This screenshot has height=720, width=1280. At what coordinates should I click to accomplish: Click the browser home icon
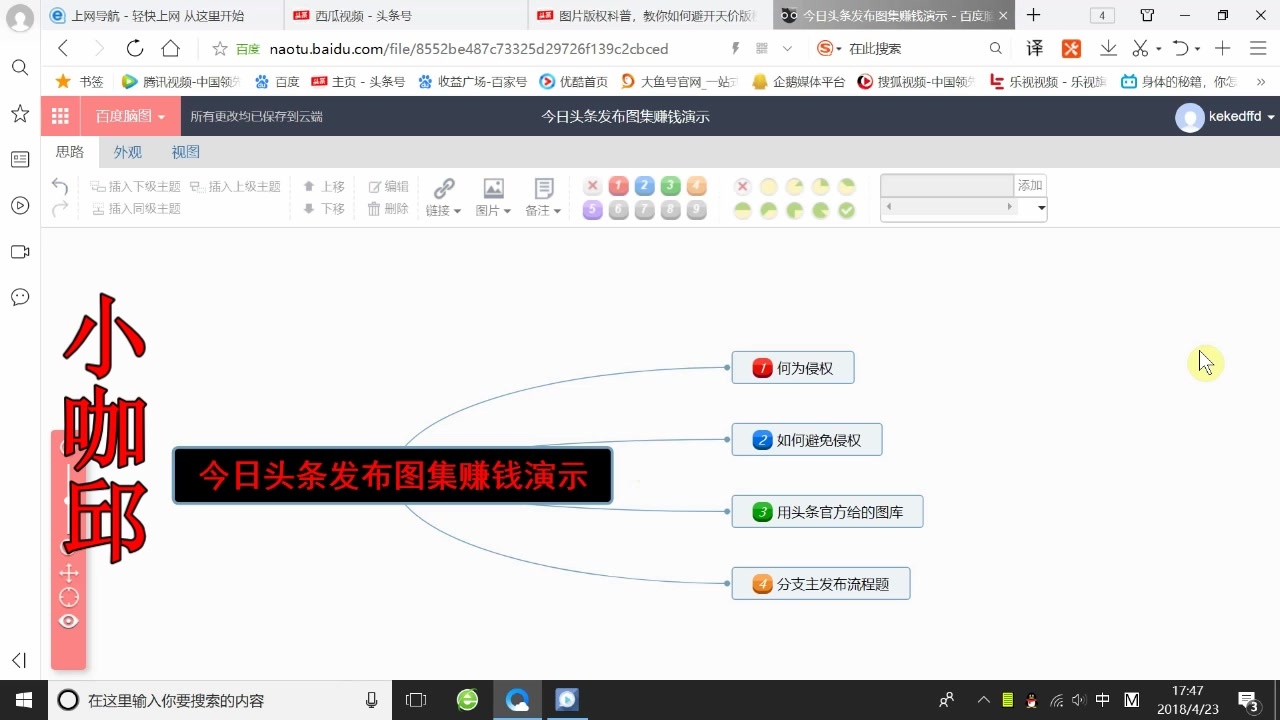click(170, 48)
